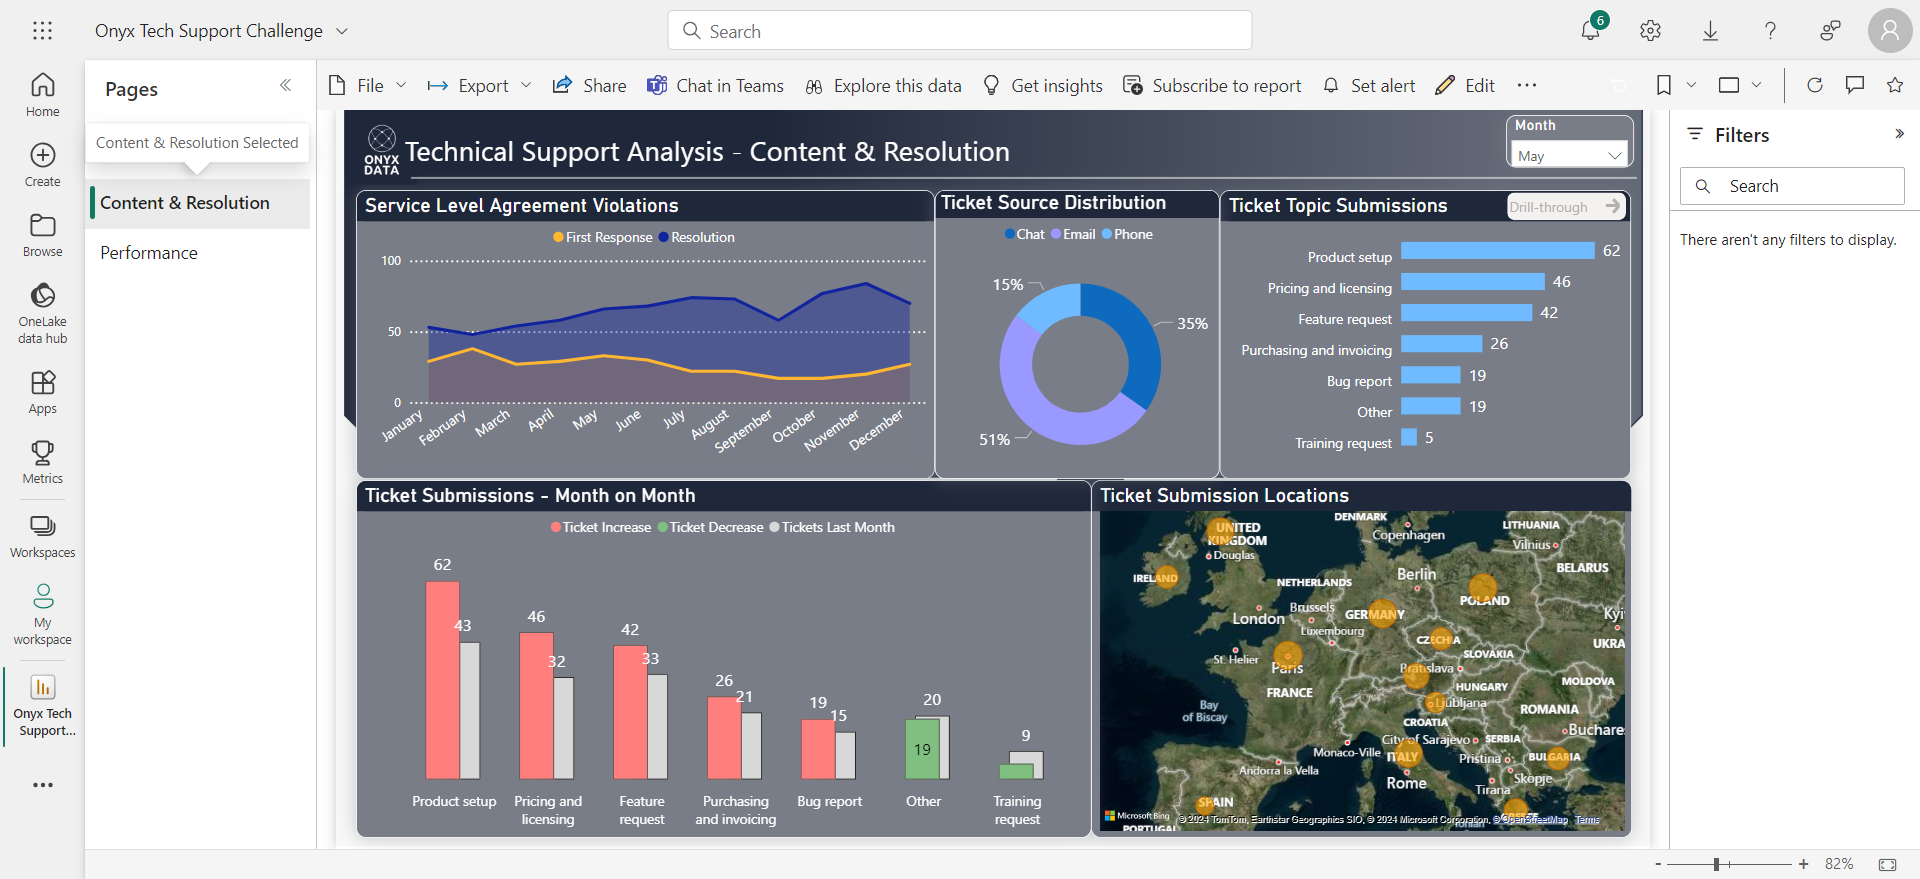Refresh the report visuals
Screen dimensions: 1920x879
[x=1814, y=85]
